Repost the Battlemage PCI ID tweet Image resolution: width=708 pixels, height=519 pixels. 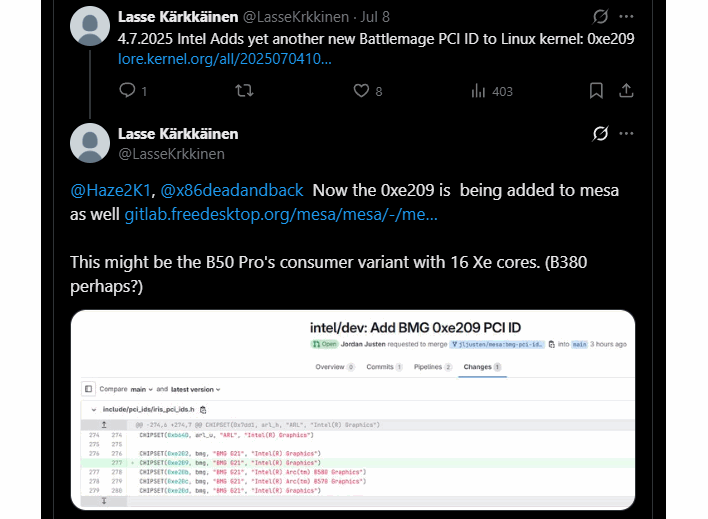(x=243, y=91)
